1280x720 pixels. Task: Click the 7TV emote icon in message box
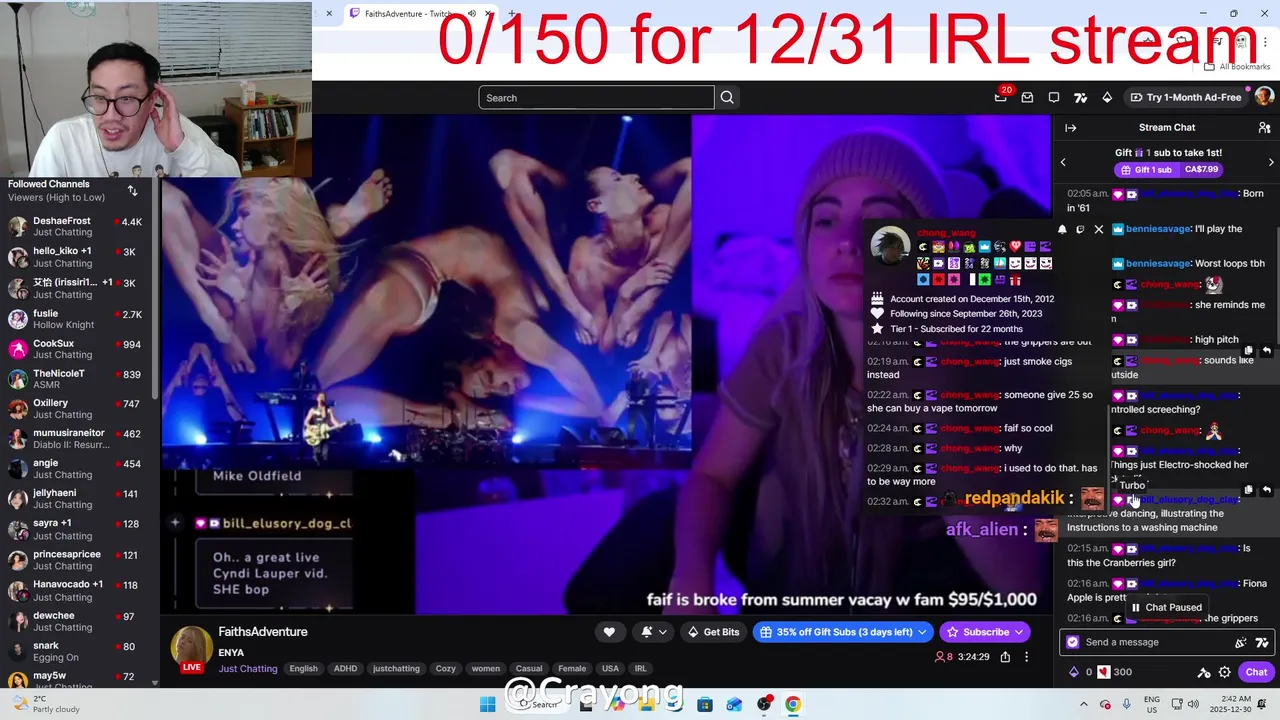coord(1261,643)
